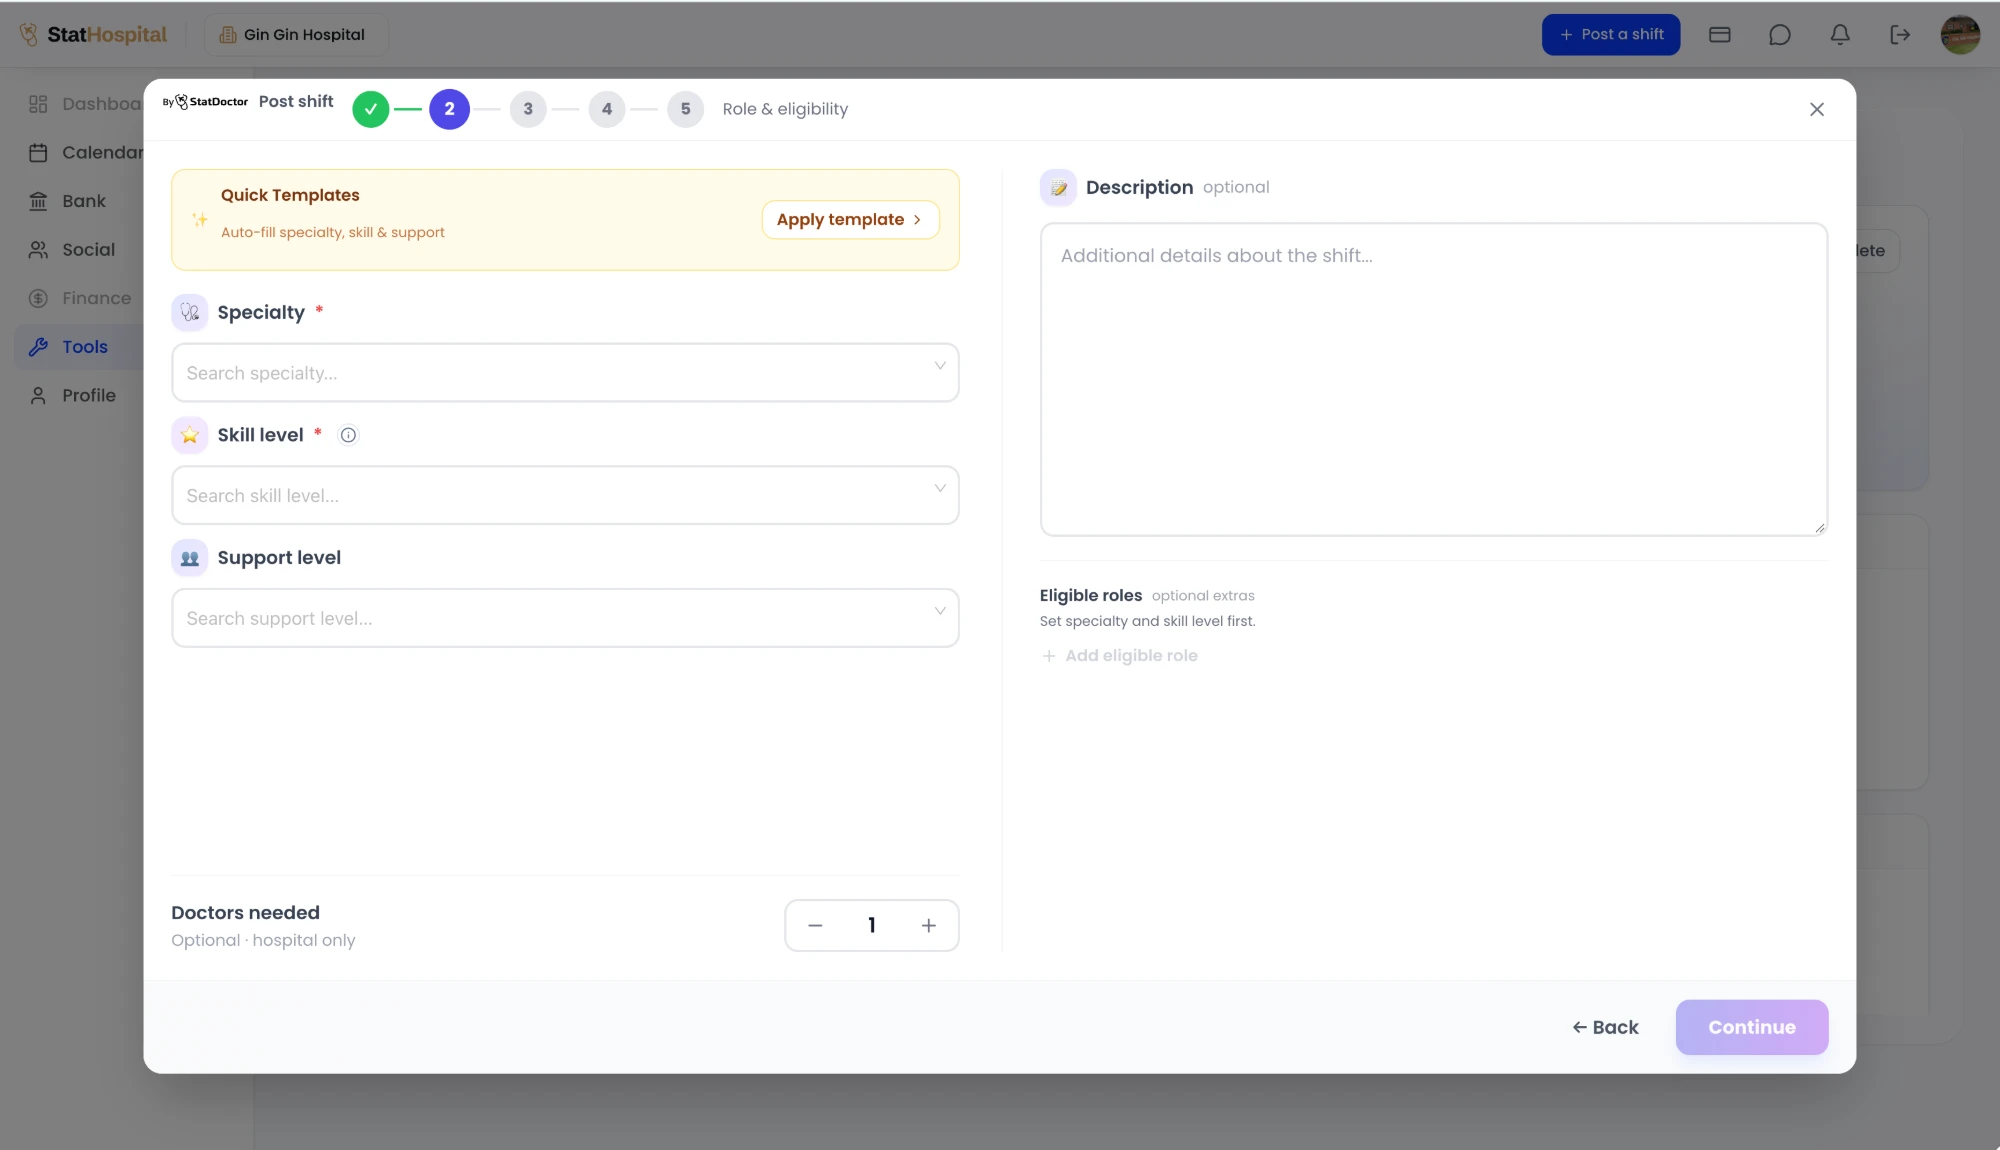This screenshot has height=1150, width=2000.
Task: Jump to step 3 indicator
Action: tap(528, 109)
